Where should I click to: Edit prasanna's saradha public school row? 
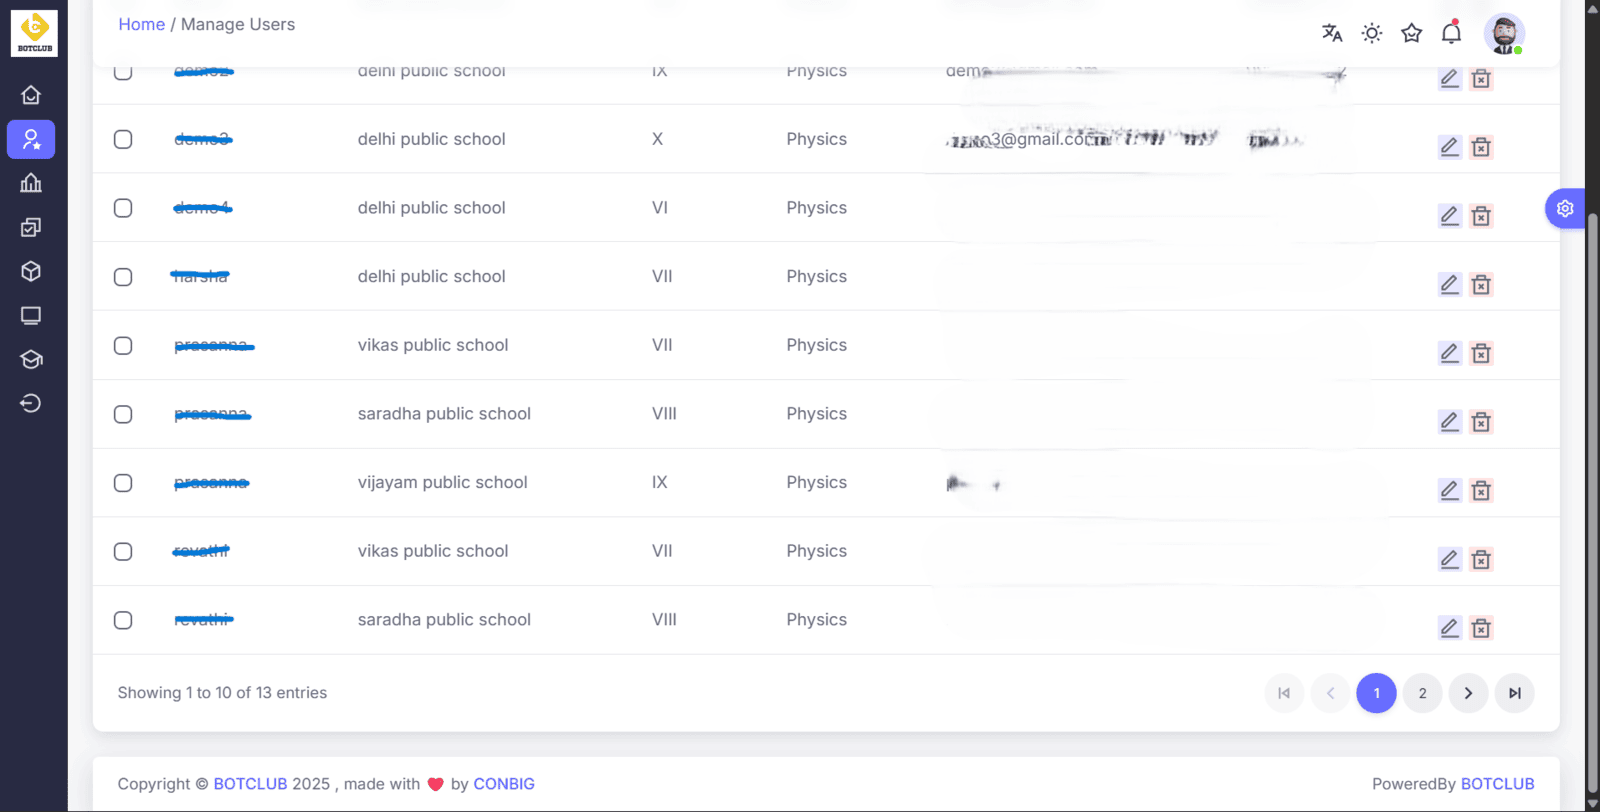(x=1449, y=422)
